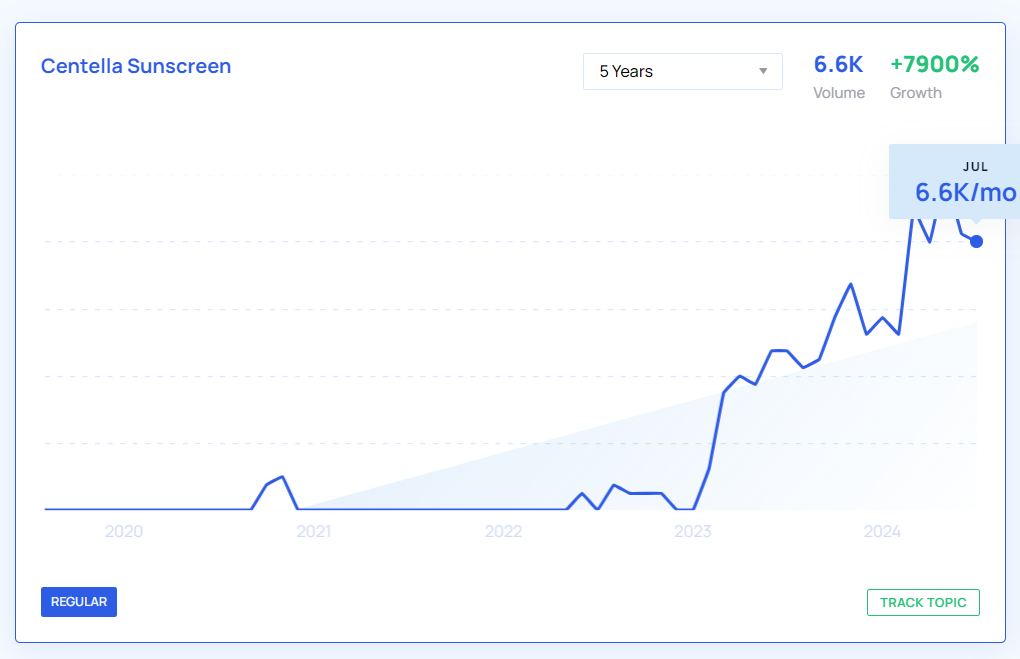This screenshot has width=1020, height=659.
Task: Select the blue data point on the chart
Action: pyautogui.click(x=976, y=241)
